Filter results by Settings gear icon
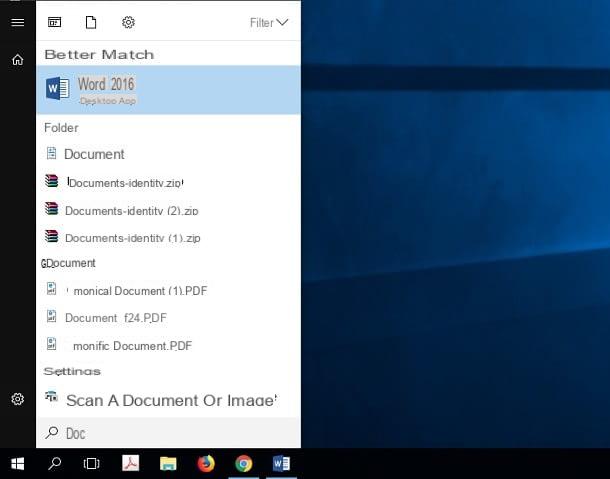This screenshot has height=479, width=610. coord(128,22)
